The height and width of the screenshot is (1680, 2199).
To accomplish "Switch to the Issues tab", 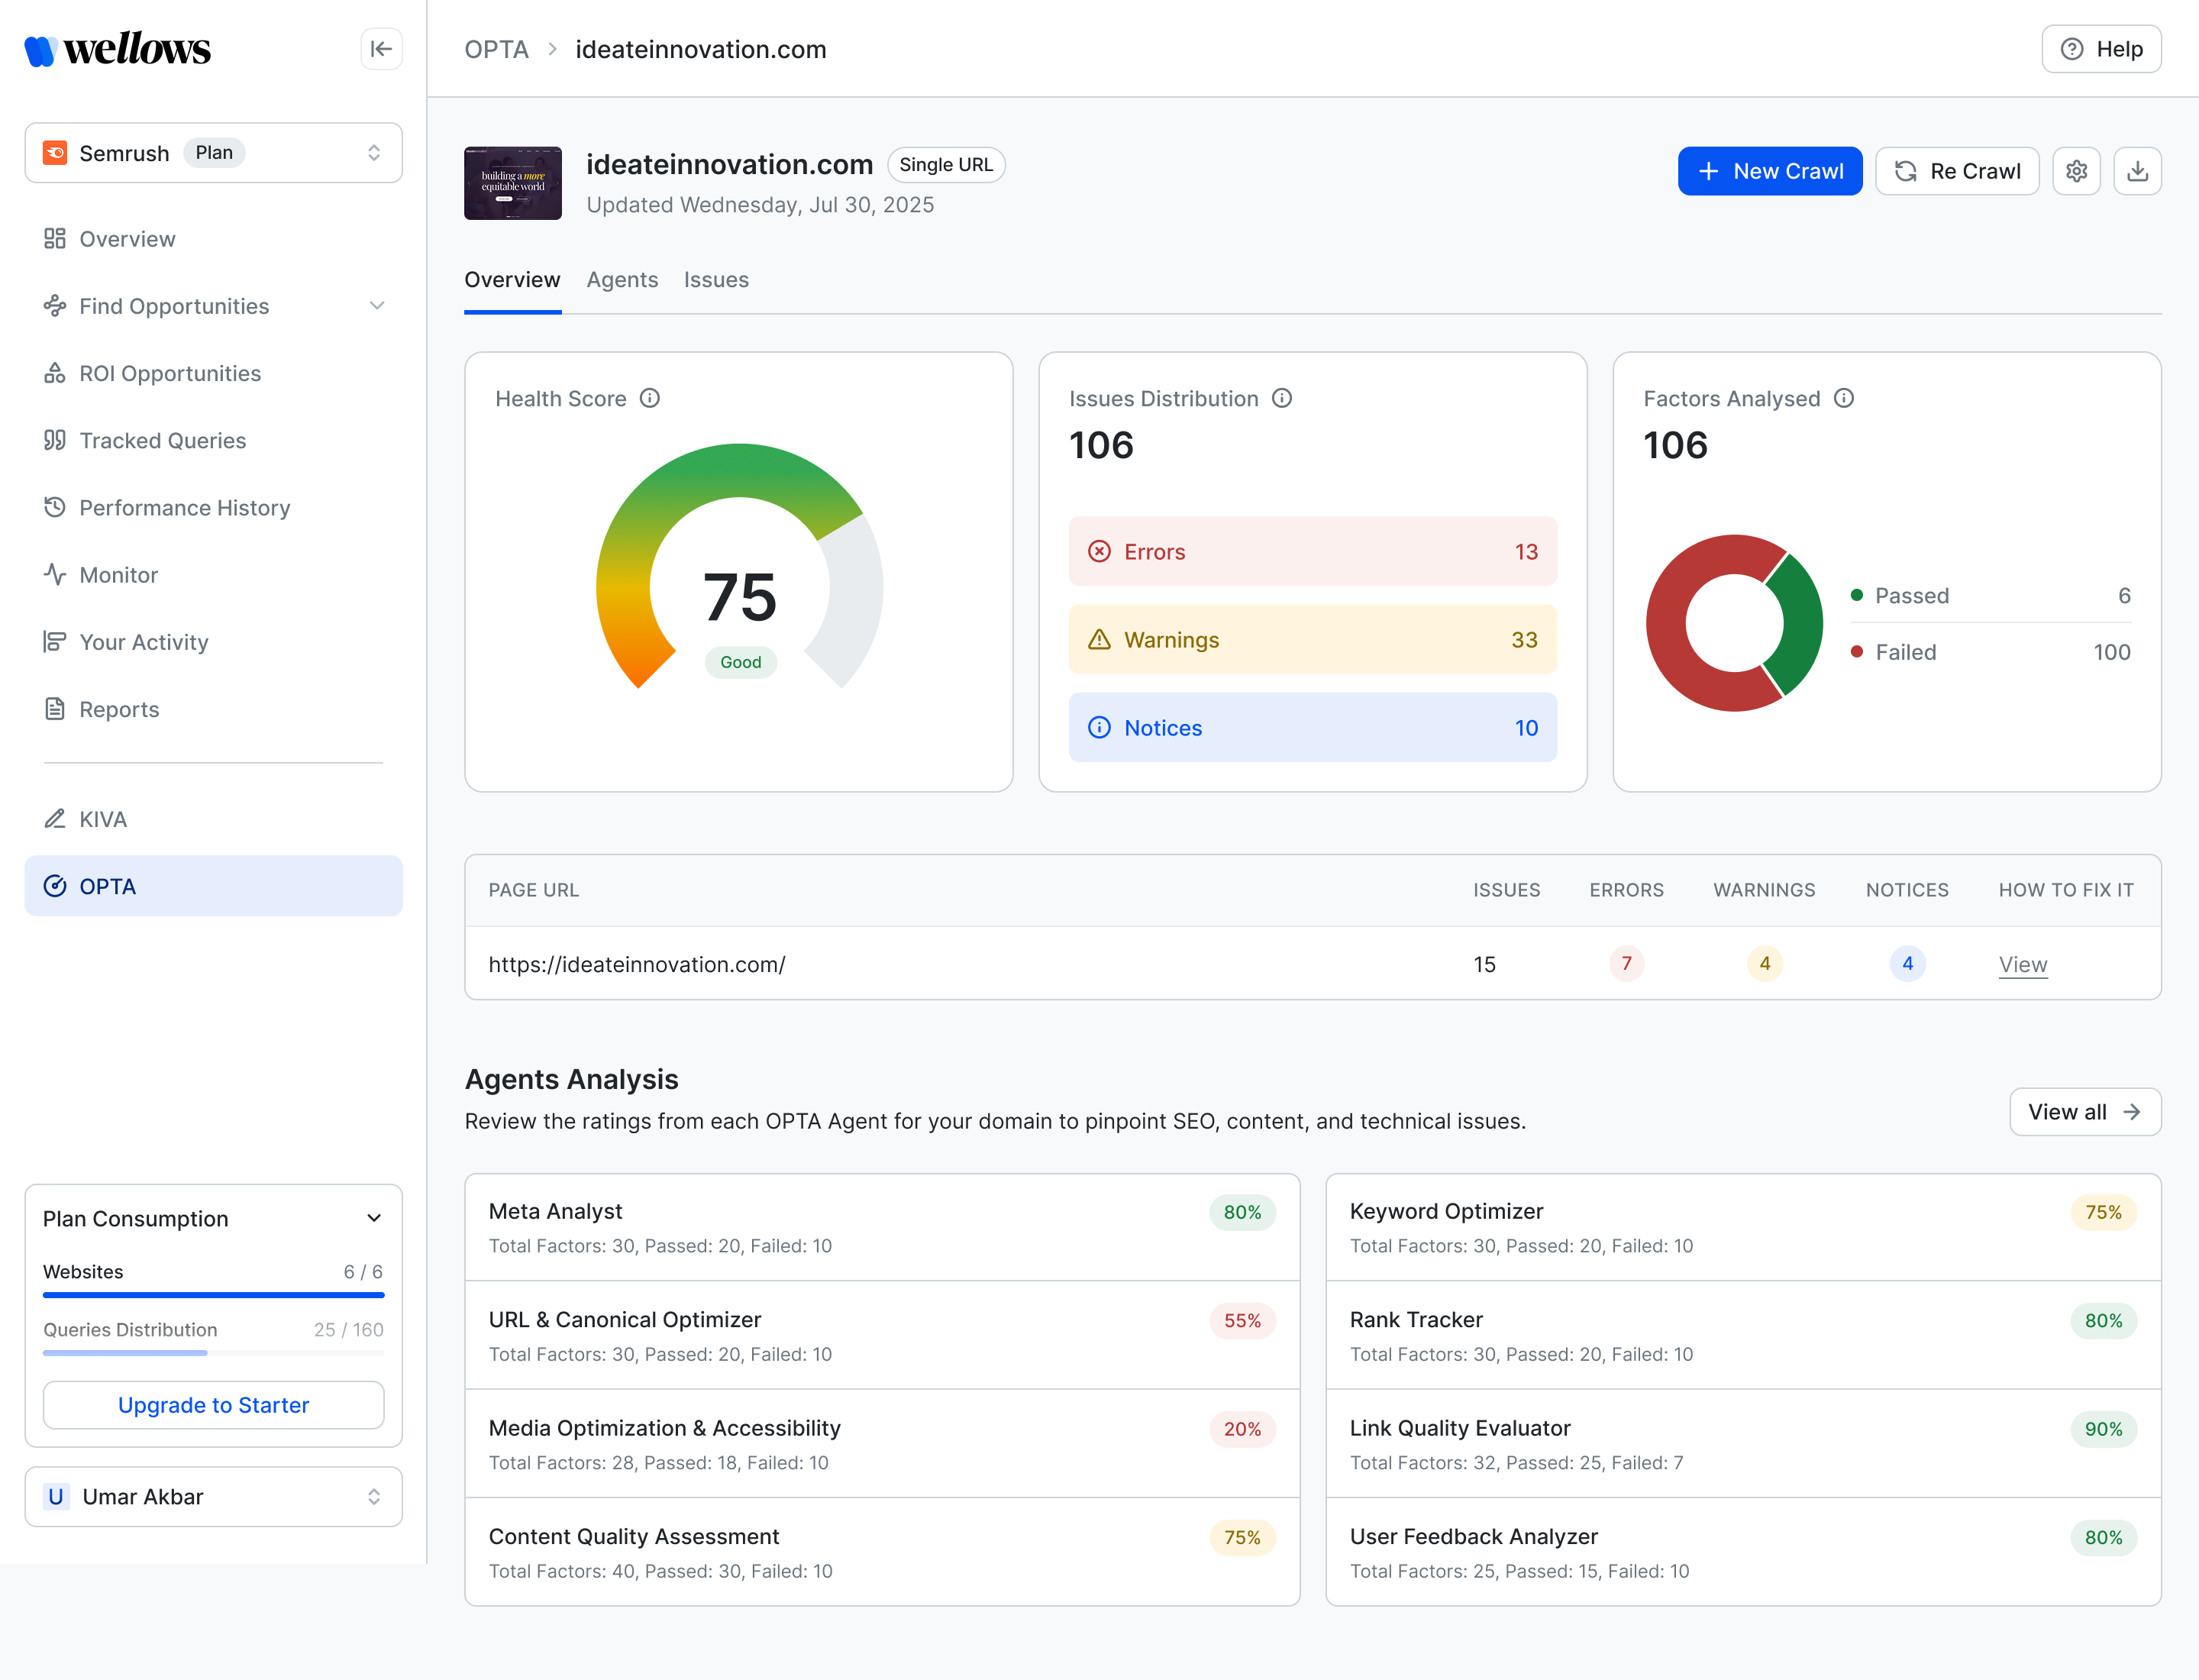I will point(716,280).
